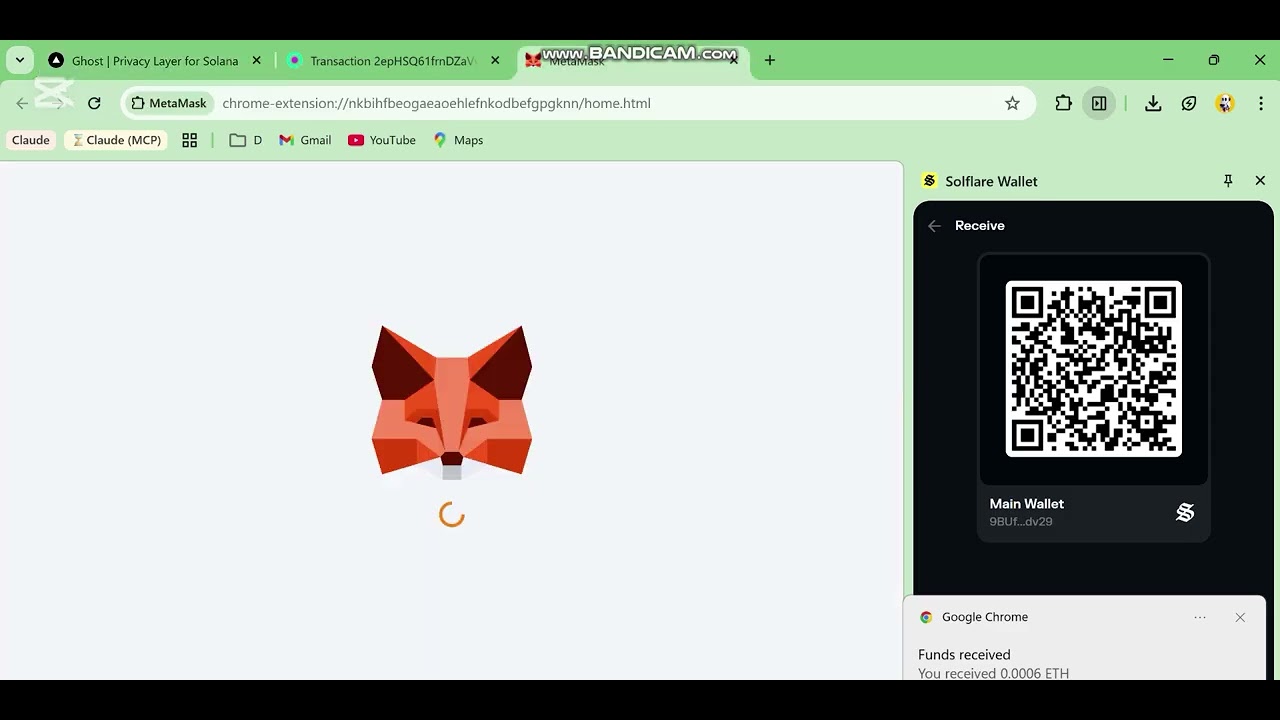Open the Gmail bookmark
This screenshot has height=720, width=1280.
coord(305,140)
